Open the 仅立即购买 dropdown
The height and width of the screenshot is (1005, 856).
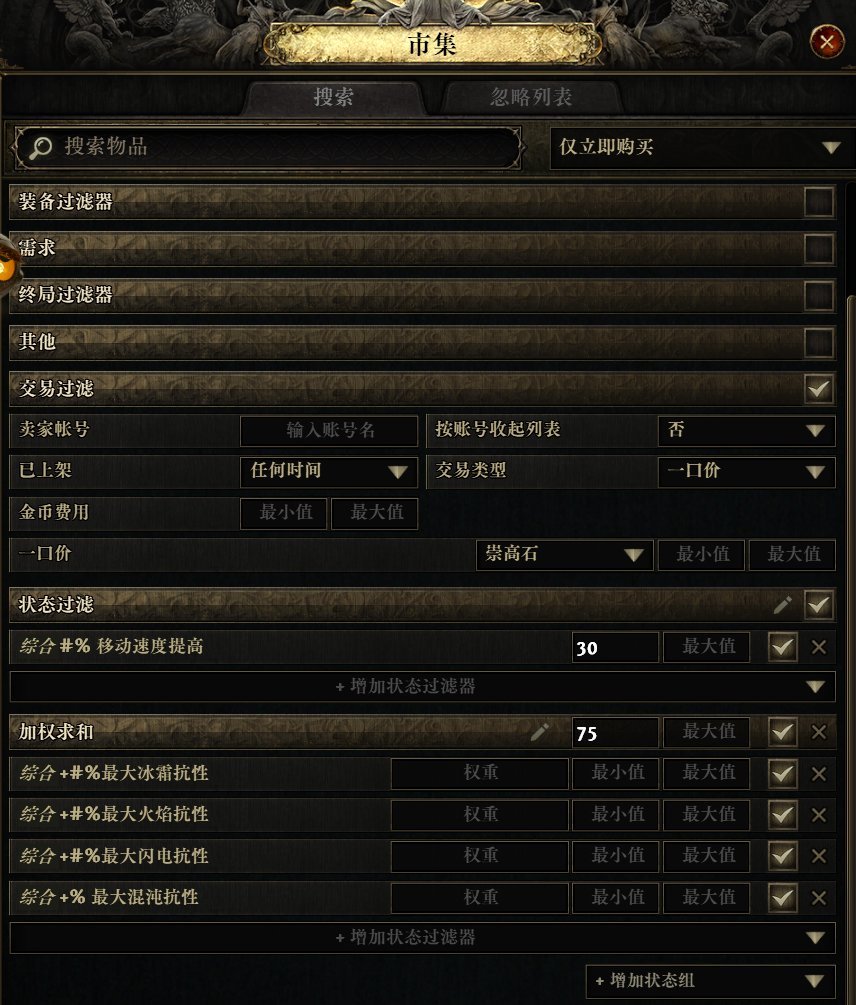(702, 147)
